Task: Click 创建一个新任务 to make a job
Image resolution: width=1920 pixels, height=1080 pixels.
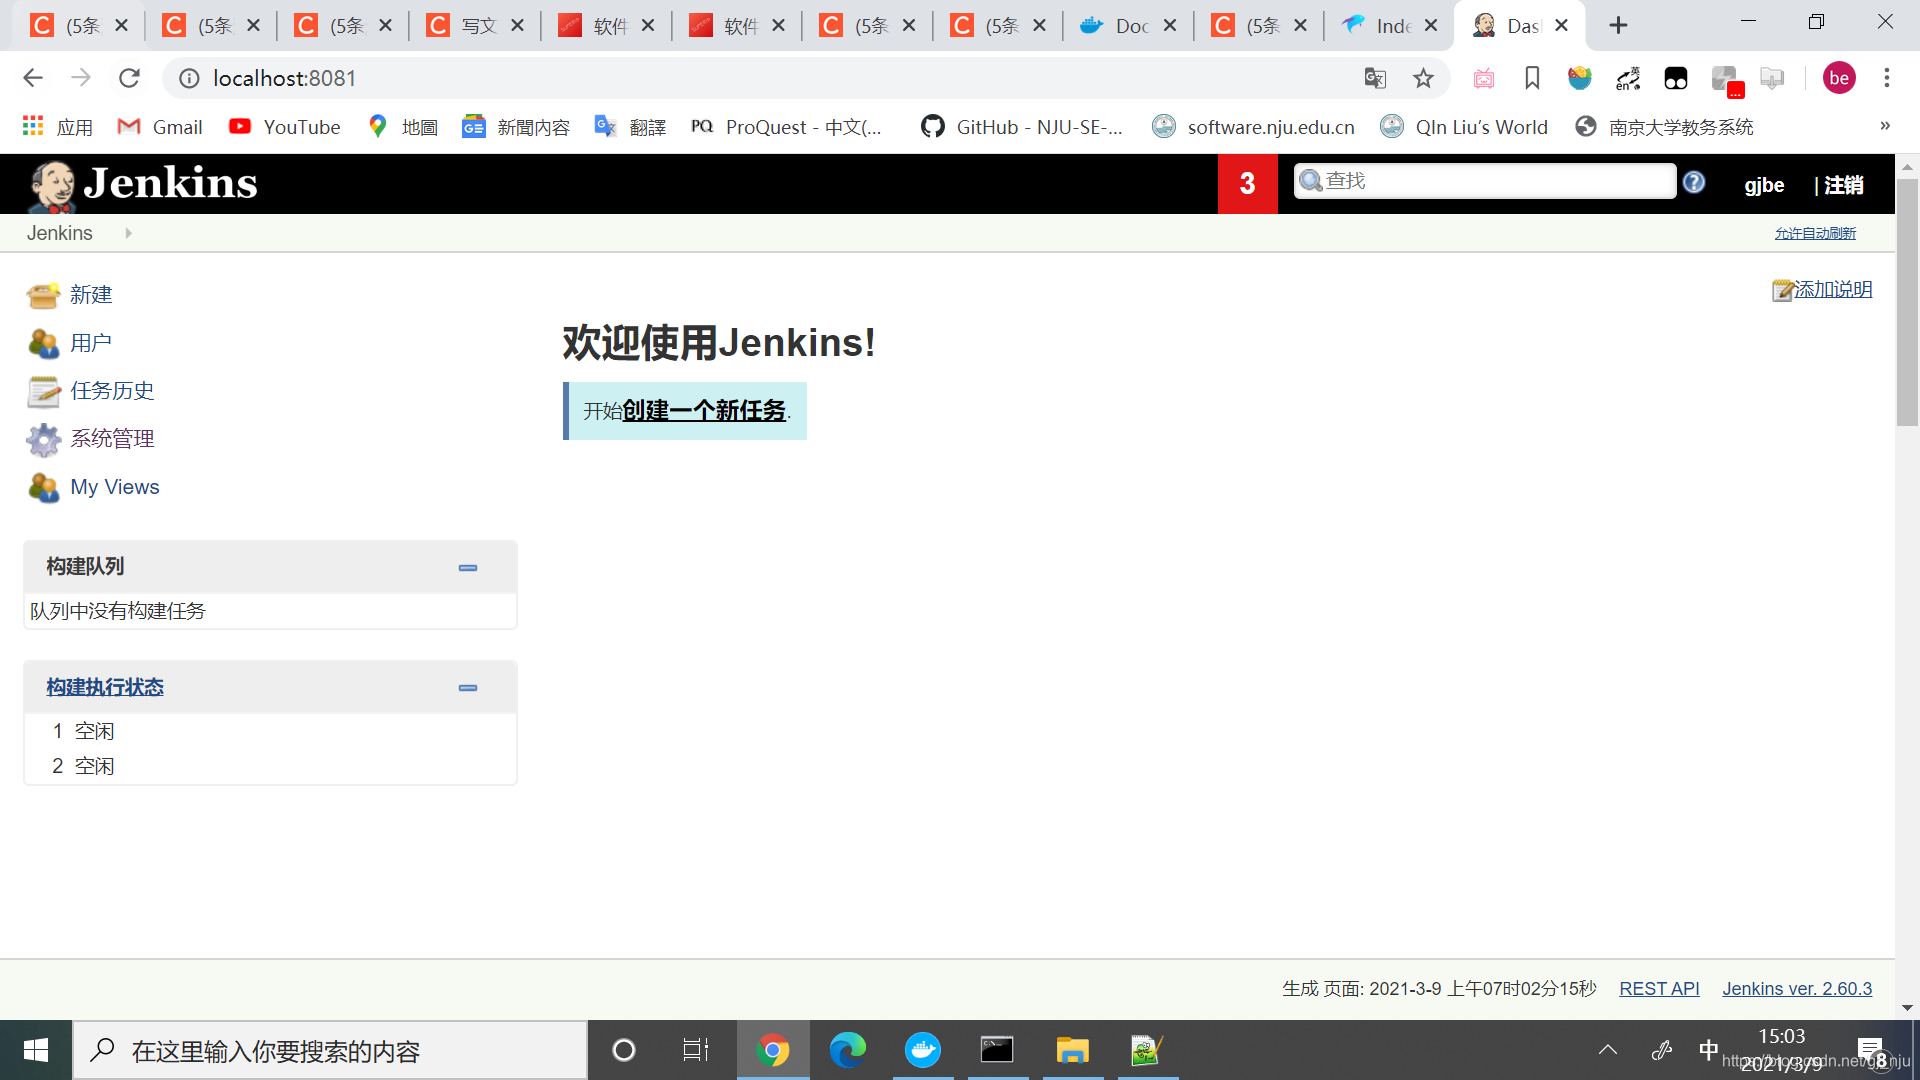Action: 703,410
